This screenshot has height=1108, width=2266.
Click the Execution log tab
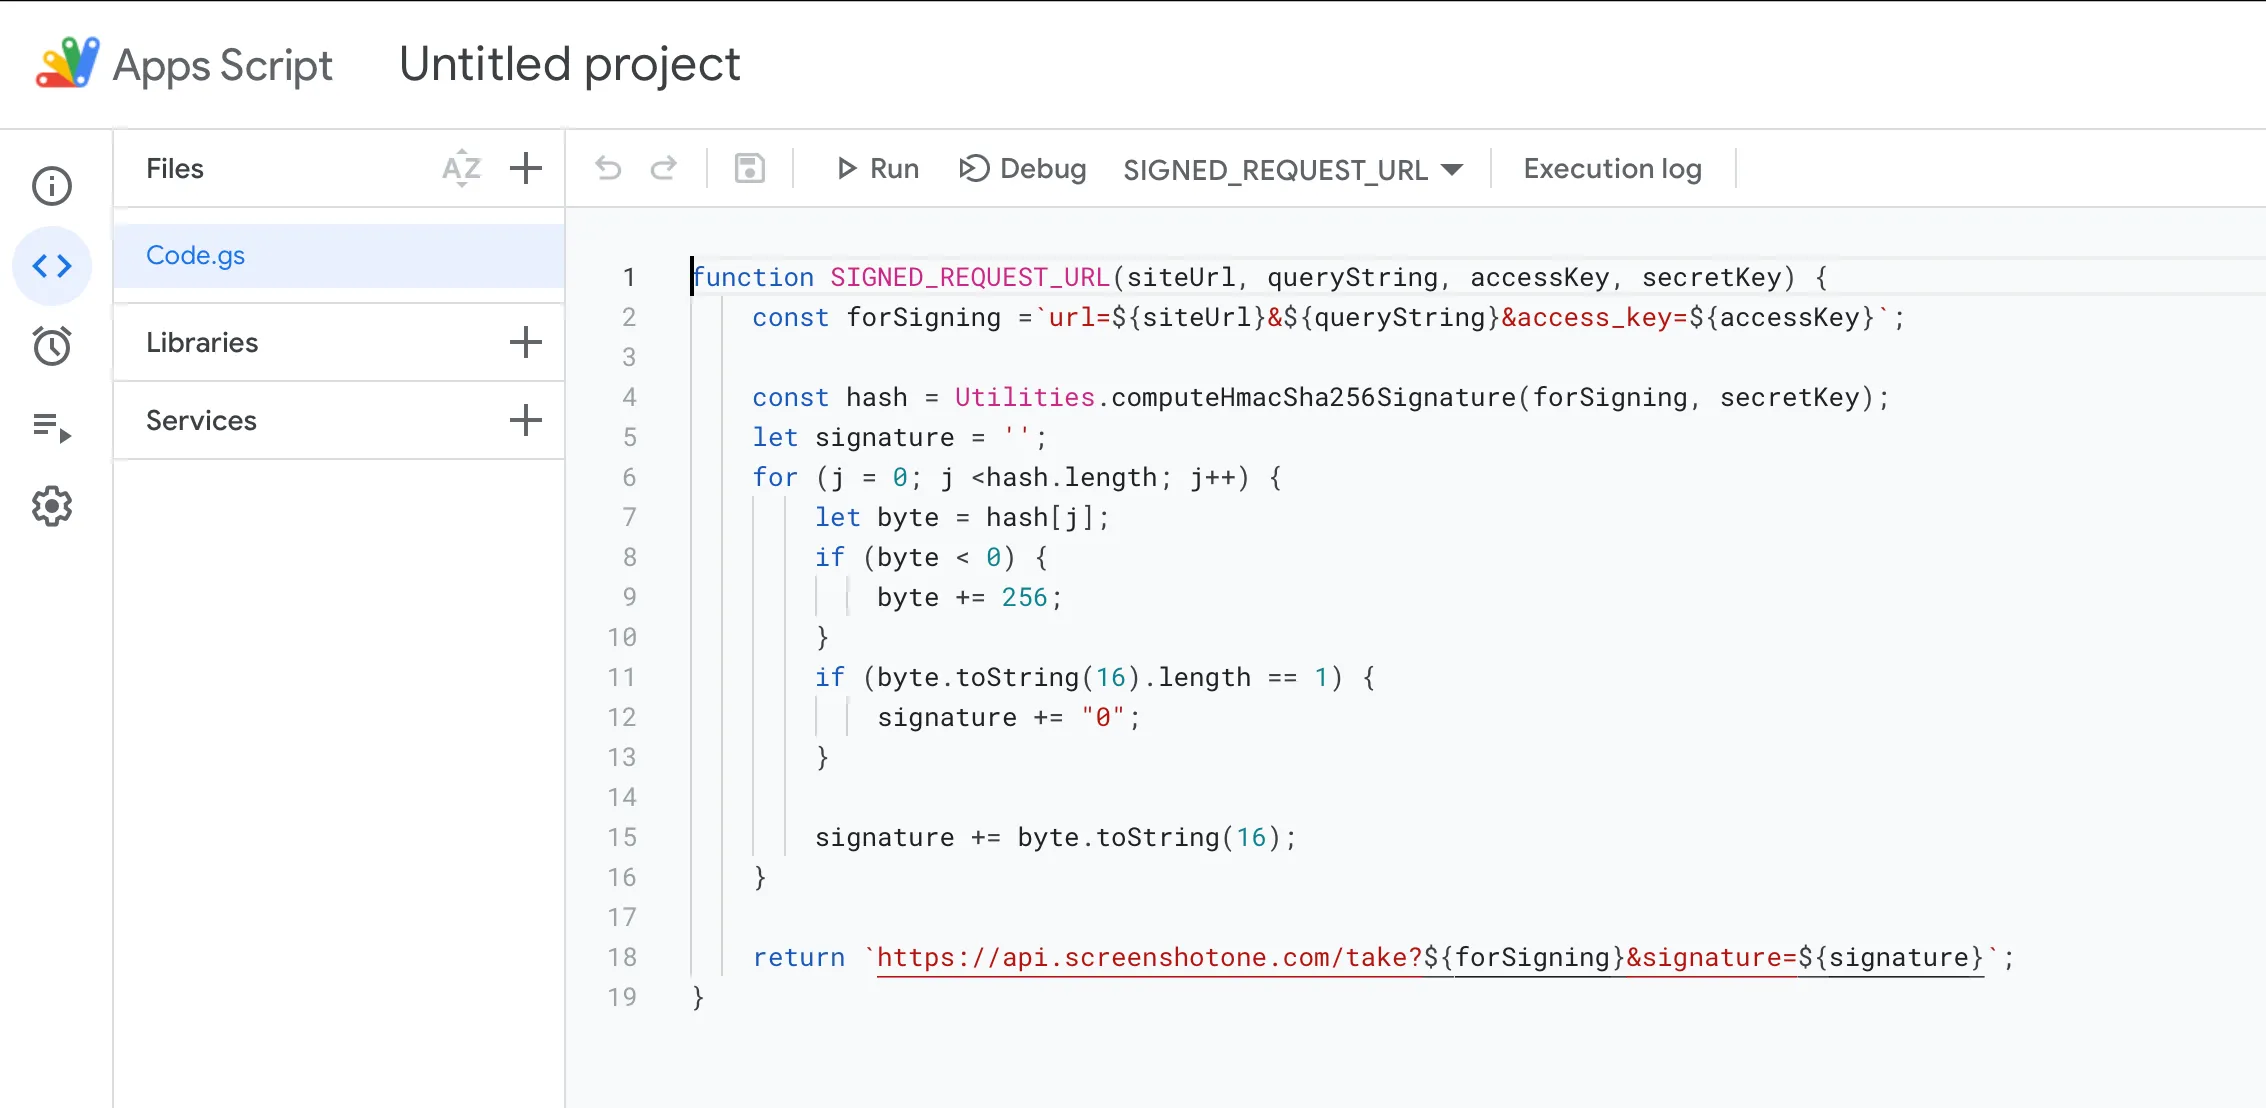1613,169
